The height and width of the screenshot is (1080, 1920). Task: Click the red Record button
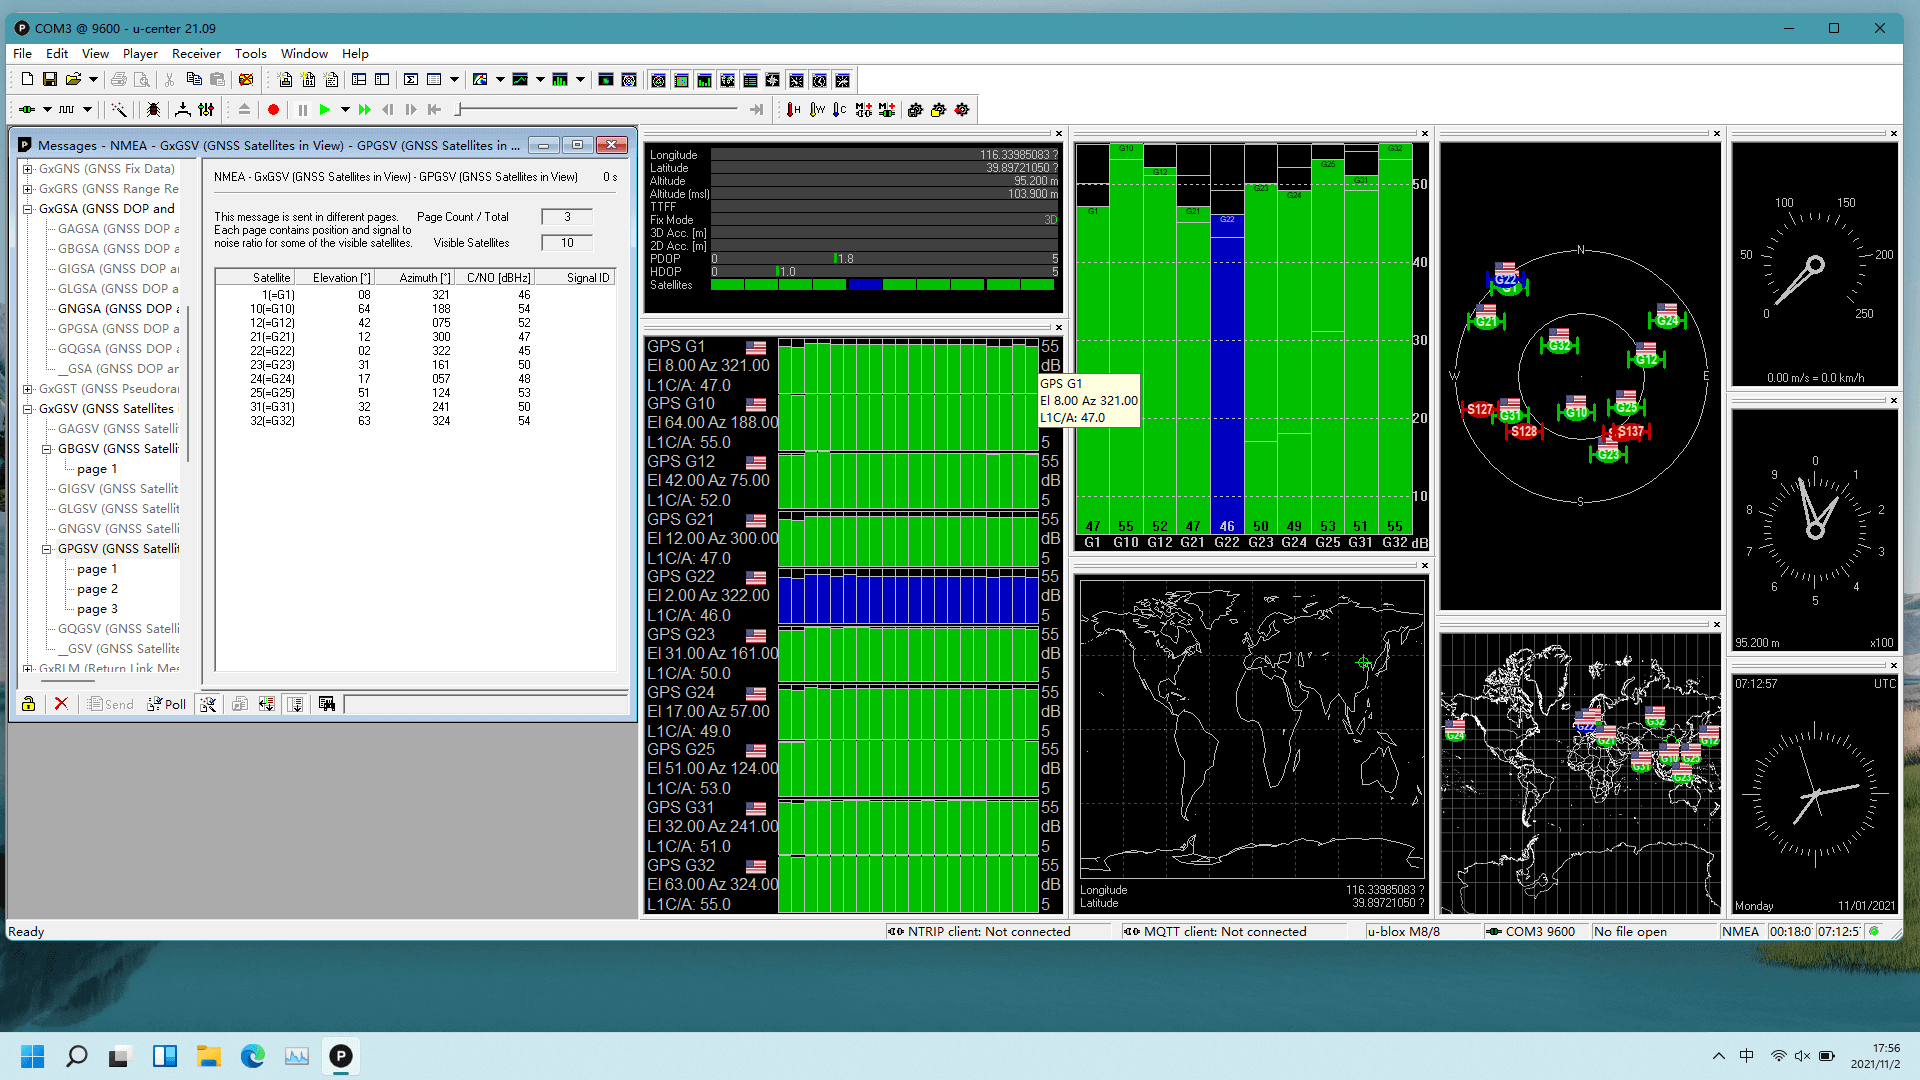(x=273, y=110)
